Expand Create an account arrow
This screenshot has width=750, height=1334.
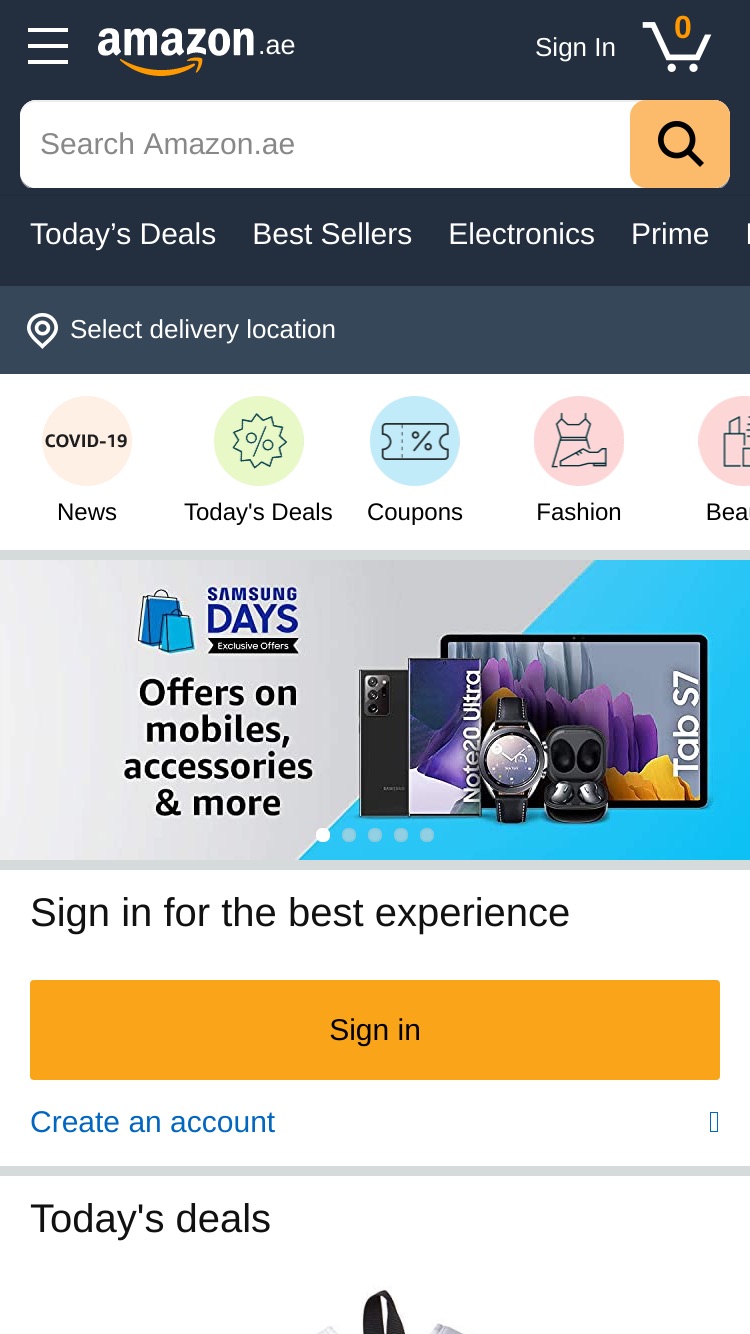tap(714, 1122)
